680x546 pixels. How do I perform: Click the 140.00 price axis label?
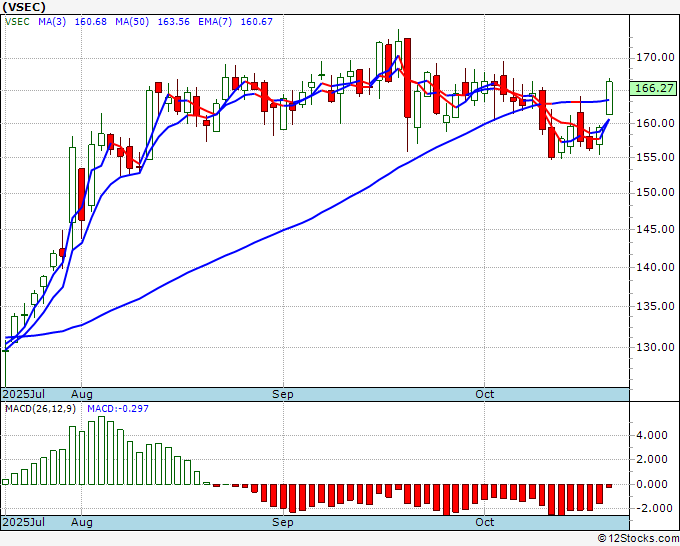pos(655,267)
